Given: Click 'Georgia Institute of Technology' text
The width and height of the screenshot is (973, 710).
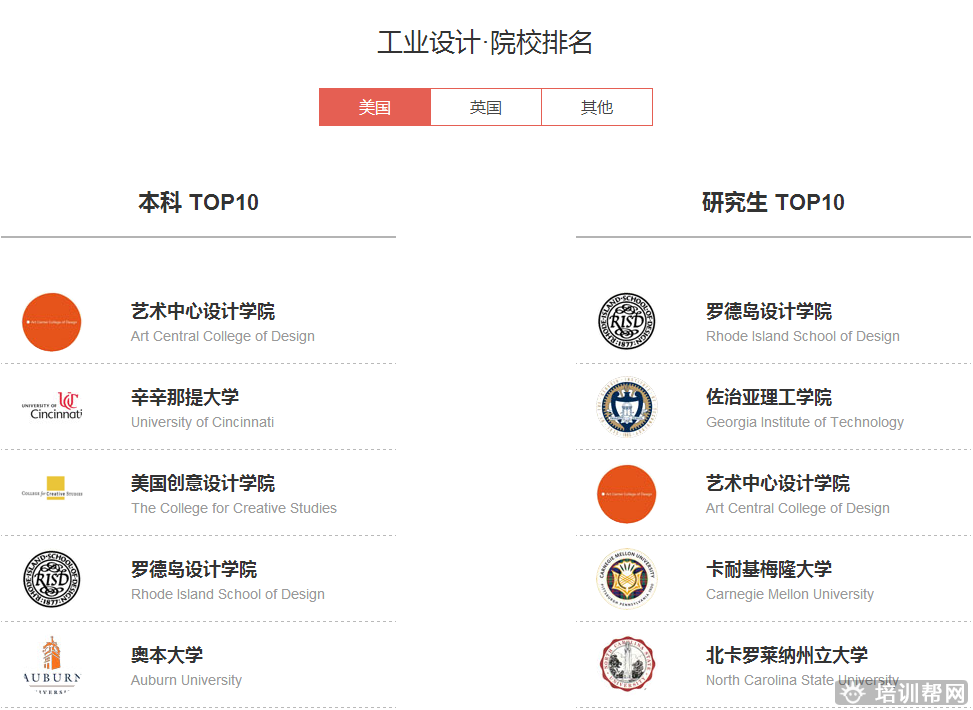Looking at the screenshot, I should coord(805,423).
